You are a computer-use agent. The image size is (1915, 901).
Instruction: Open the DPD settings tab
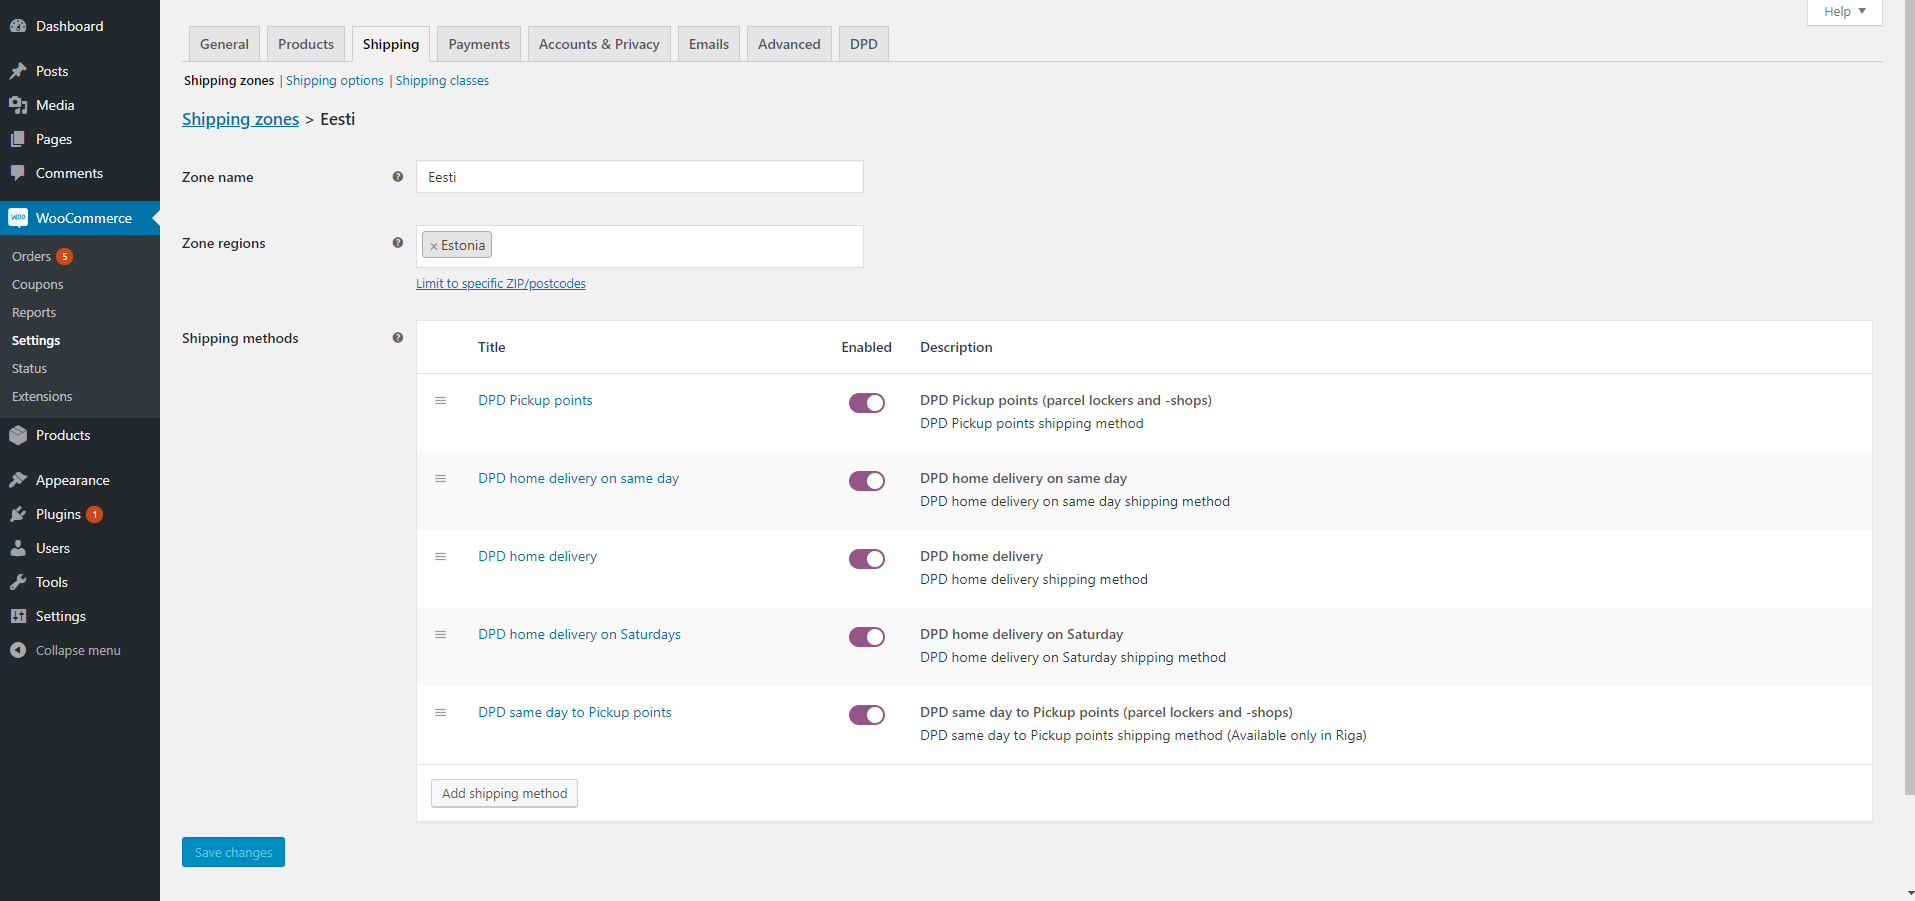[863, 44]
